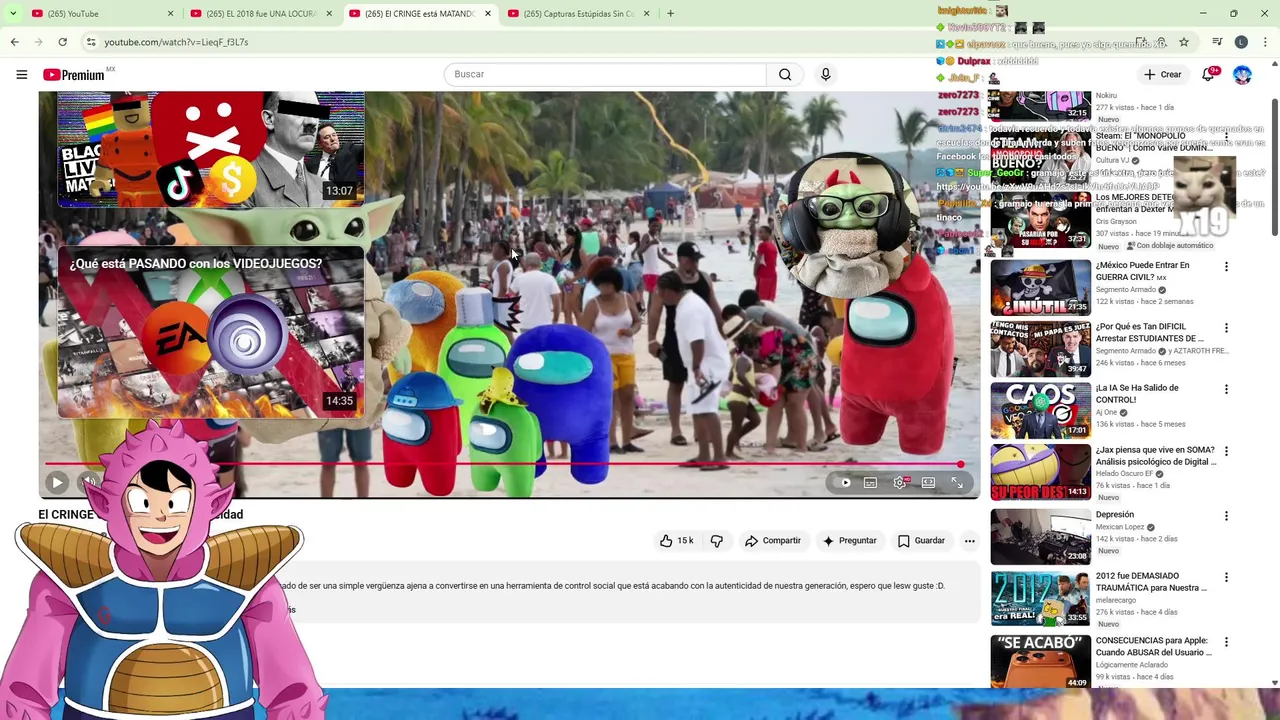1280x720 pixels.
Task: Click the Crear button
Action: 1163,74
